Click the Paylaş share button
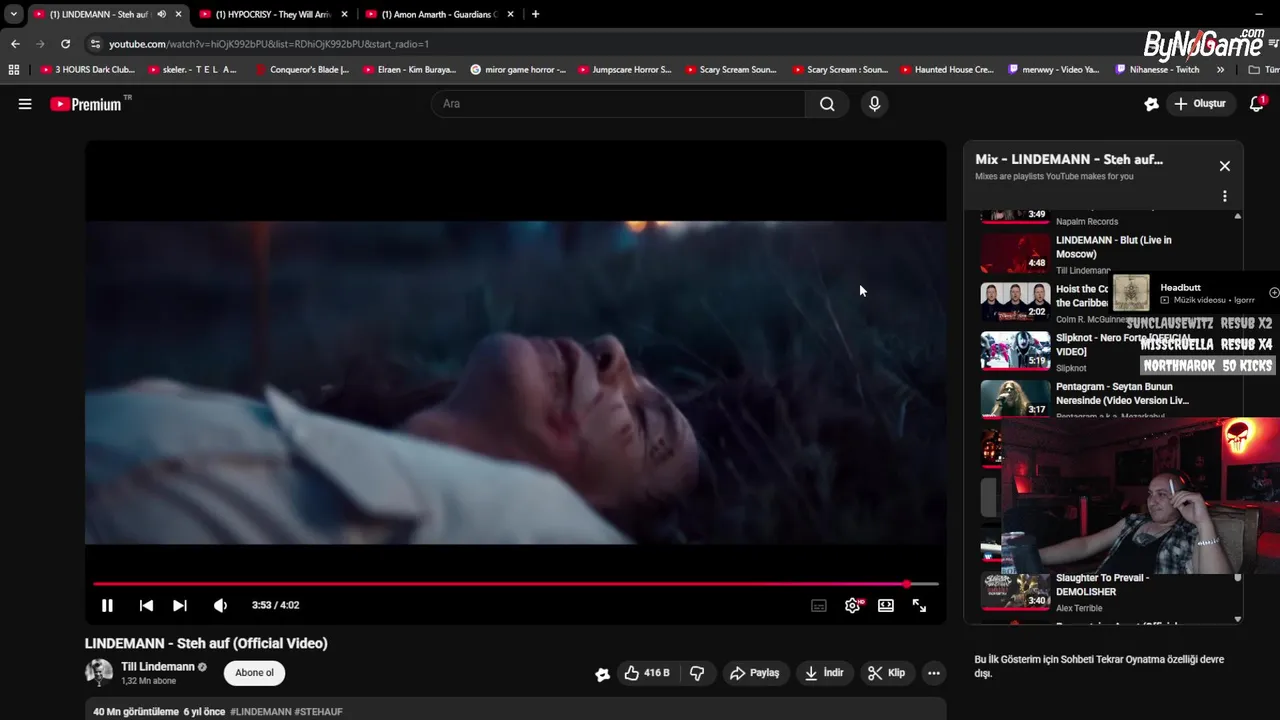 (754, 673)
